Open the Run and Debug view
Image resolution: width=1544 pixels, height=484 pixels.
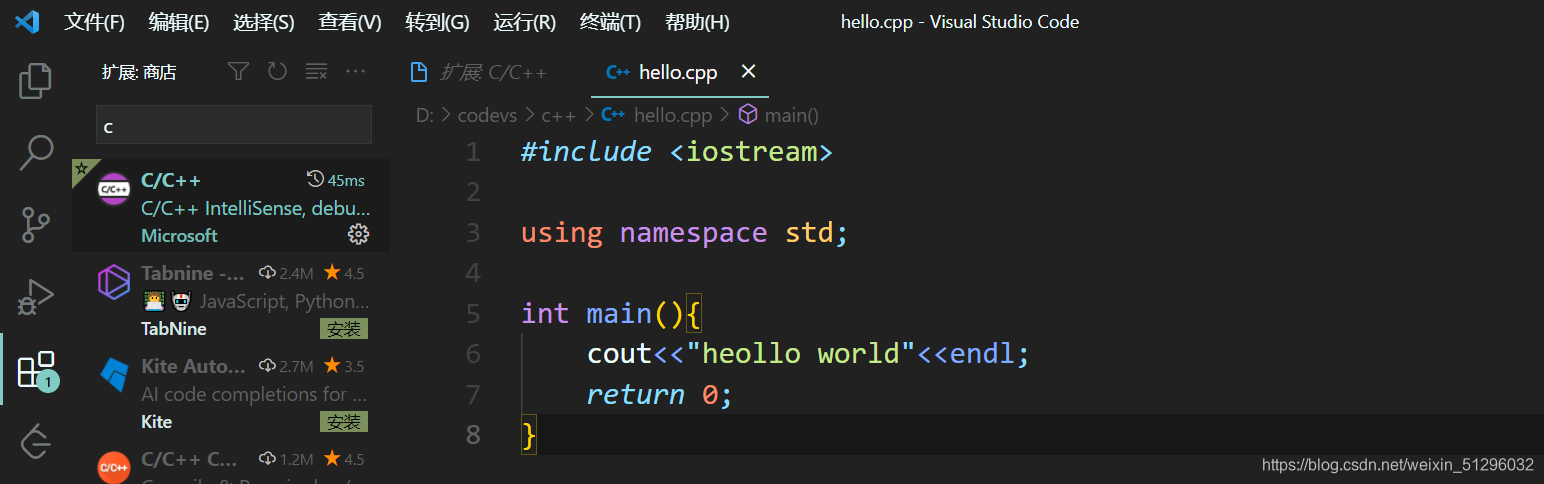coord(36,298)
